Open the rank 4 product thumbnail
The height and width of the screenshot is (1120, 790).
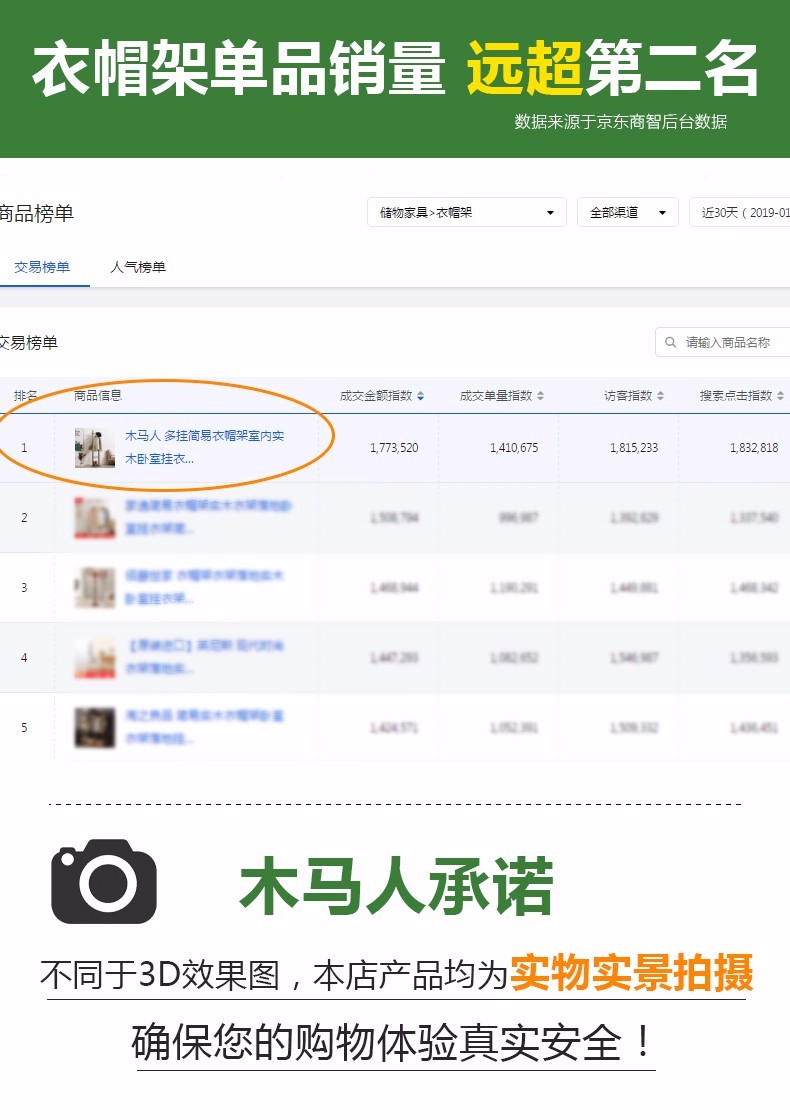pos(95,658)
